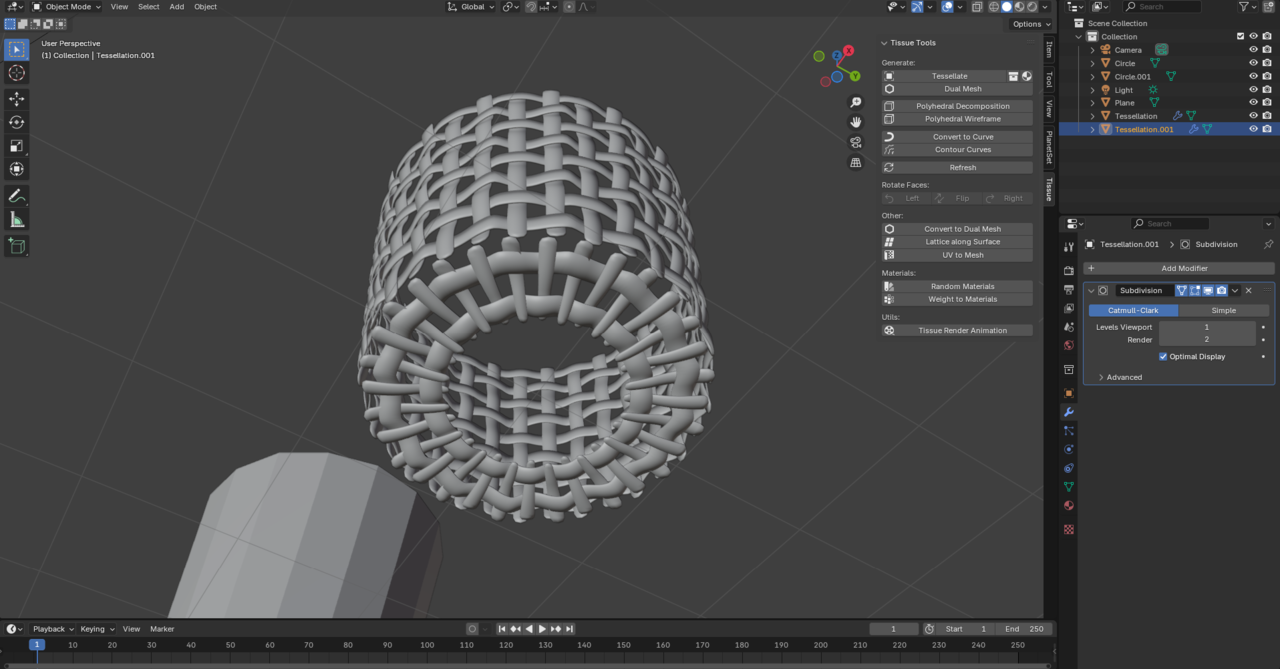Open the Tissue sidebar tab

point(1049,188)
